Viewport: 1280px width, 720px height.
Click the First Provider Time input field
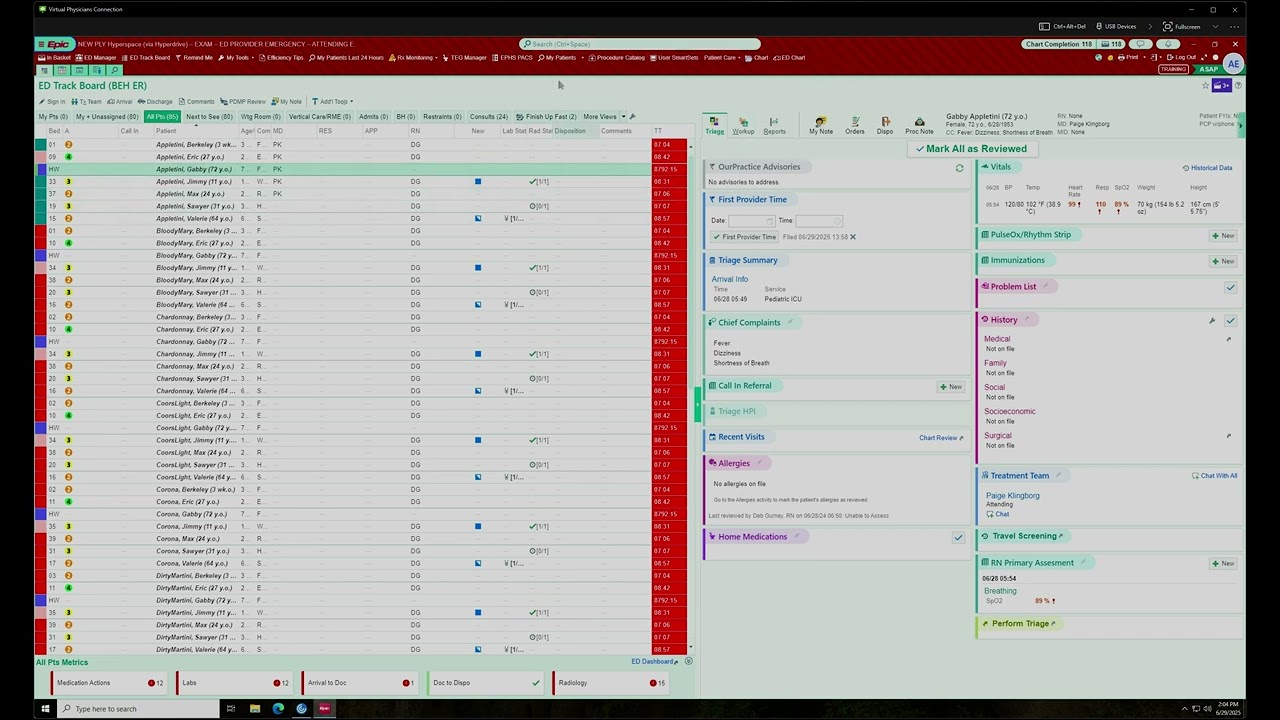(819, 221)
